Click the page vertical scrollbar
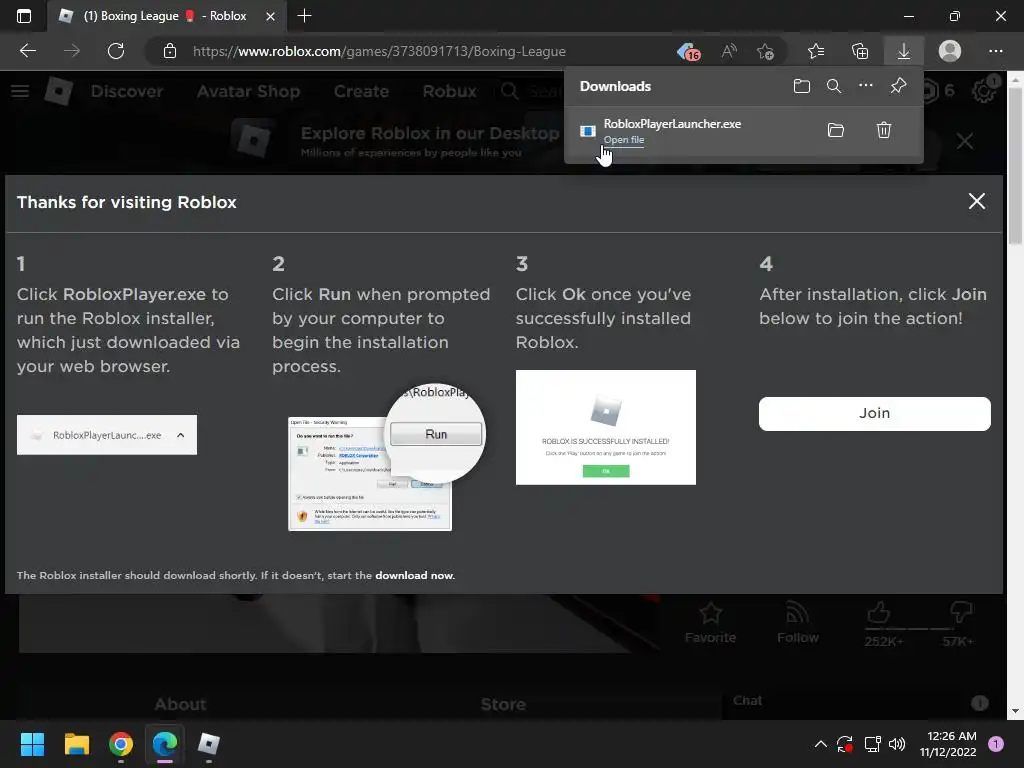This screenshot has height=768, width=1024. point(1015,167)
